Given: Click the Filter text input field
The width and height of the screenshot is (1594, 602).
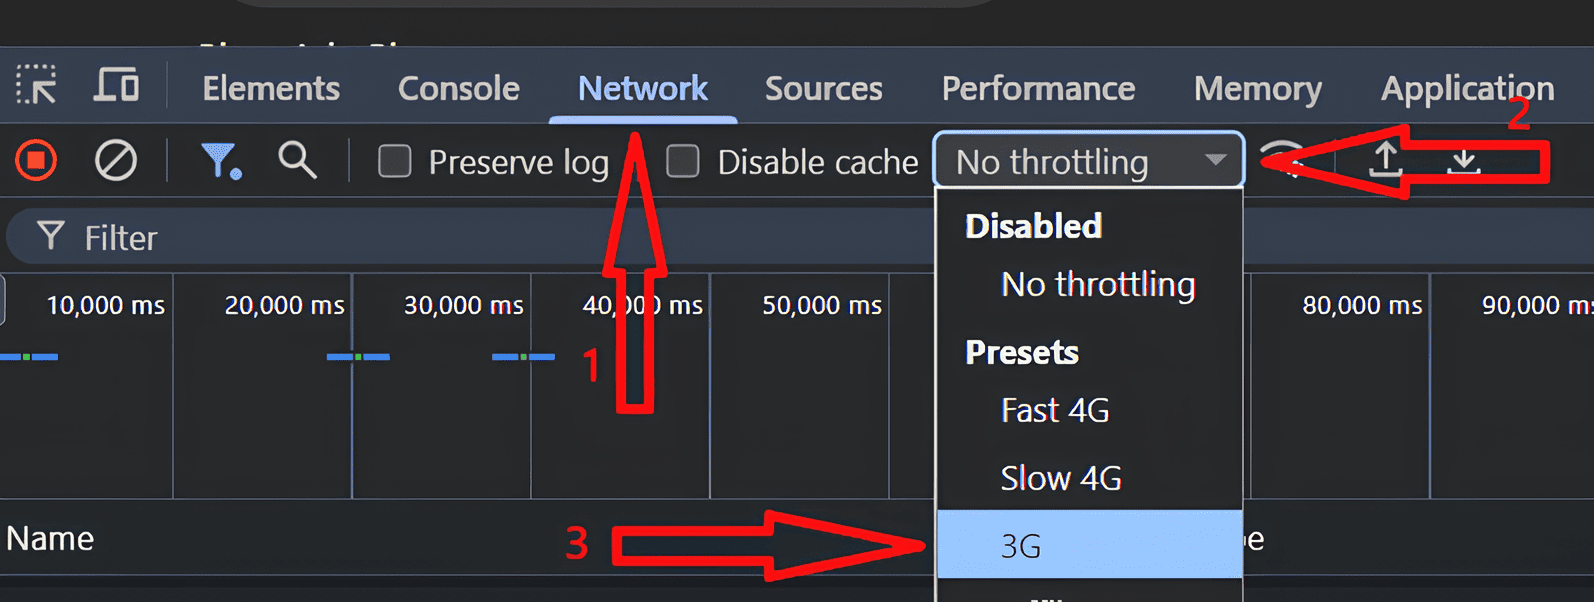Looking at the screenshot, I should point(480,238).
